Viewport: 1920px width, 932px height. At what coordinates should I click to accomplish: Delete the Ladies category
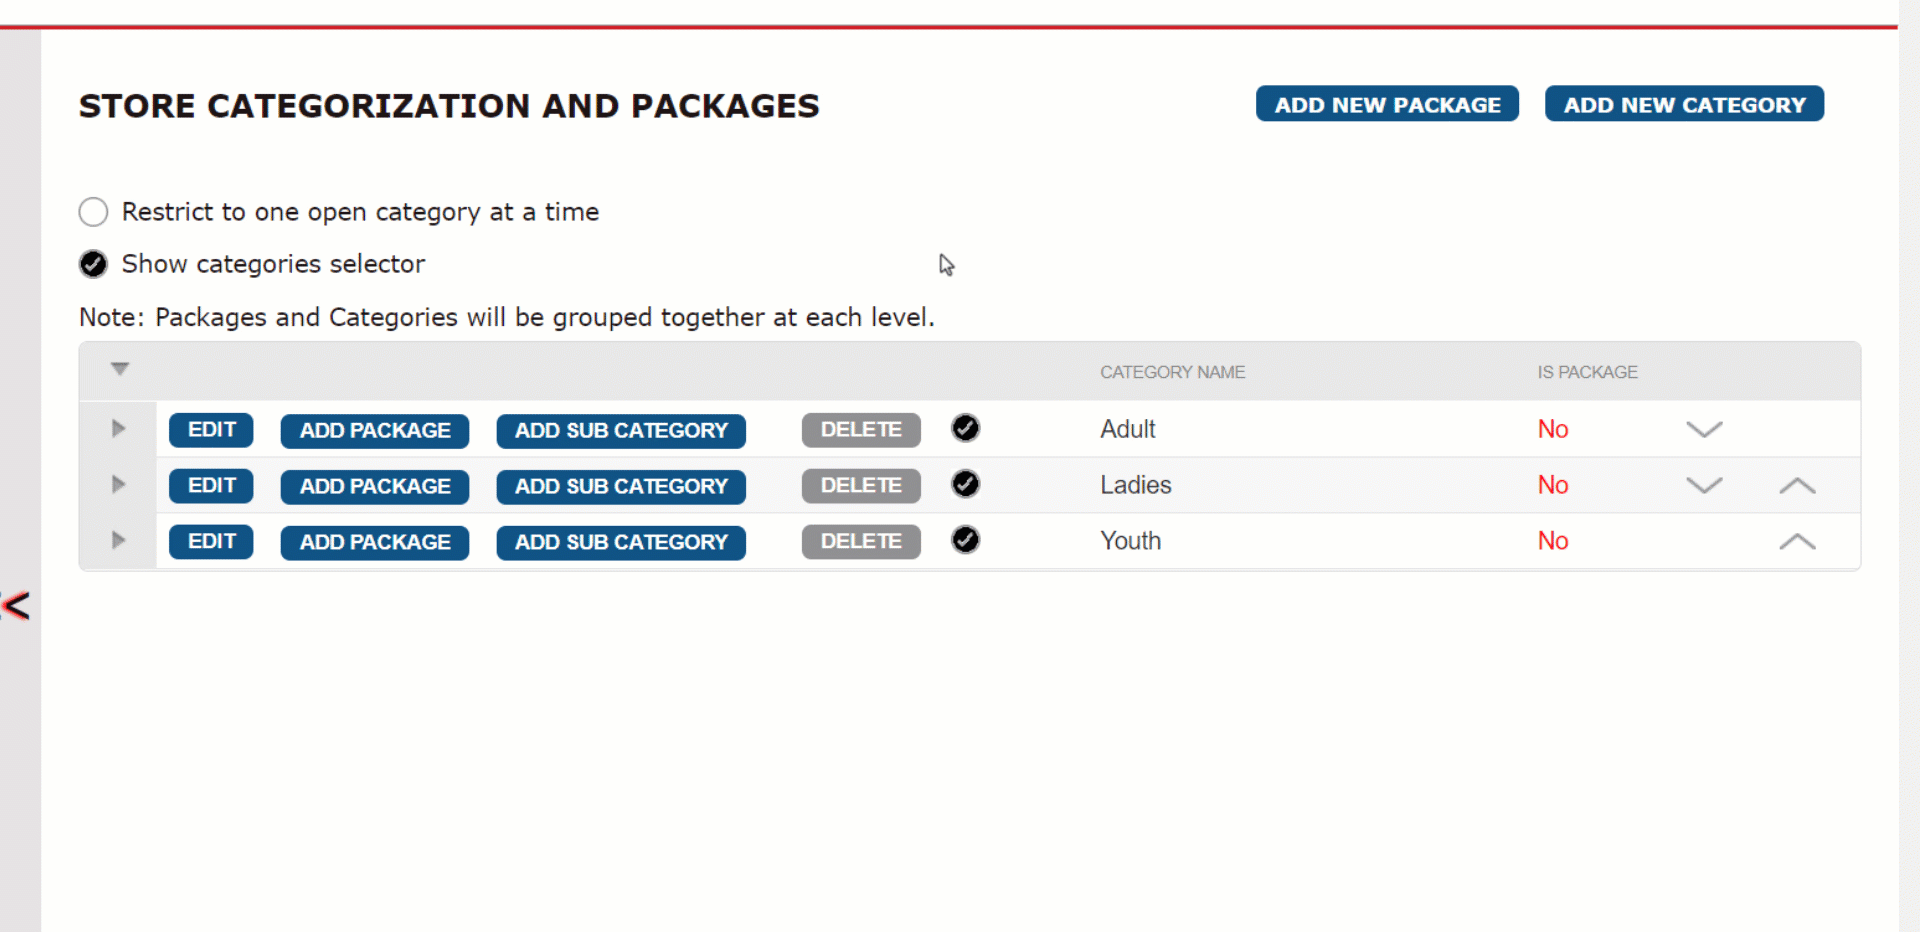click(861, 486)
